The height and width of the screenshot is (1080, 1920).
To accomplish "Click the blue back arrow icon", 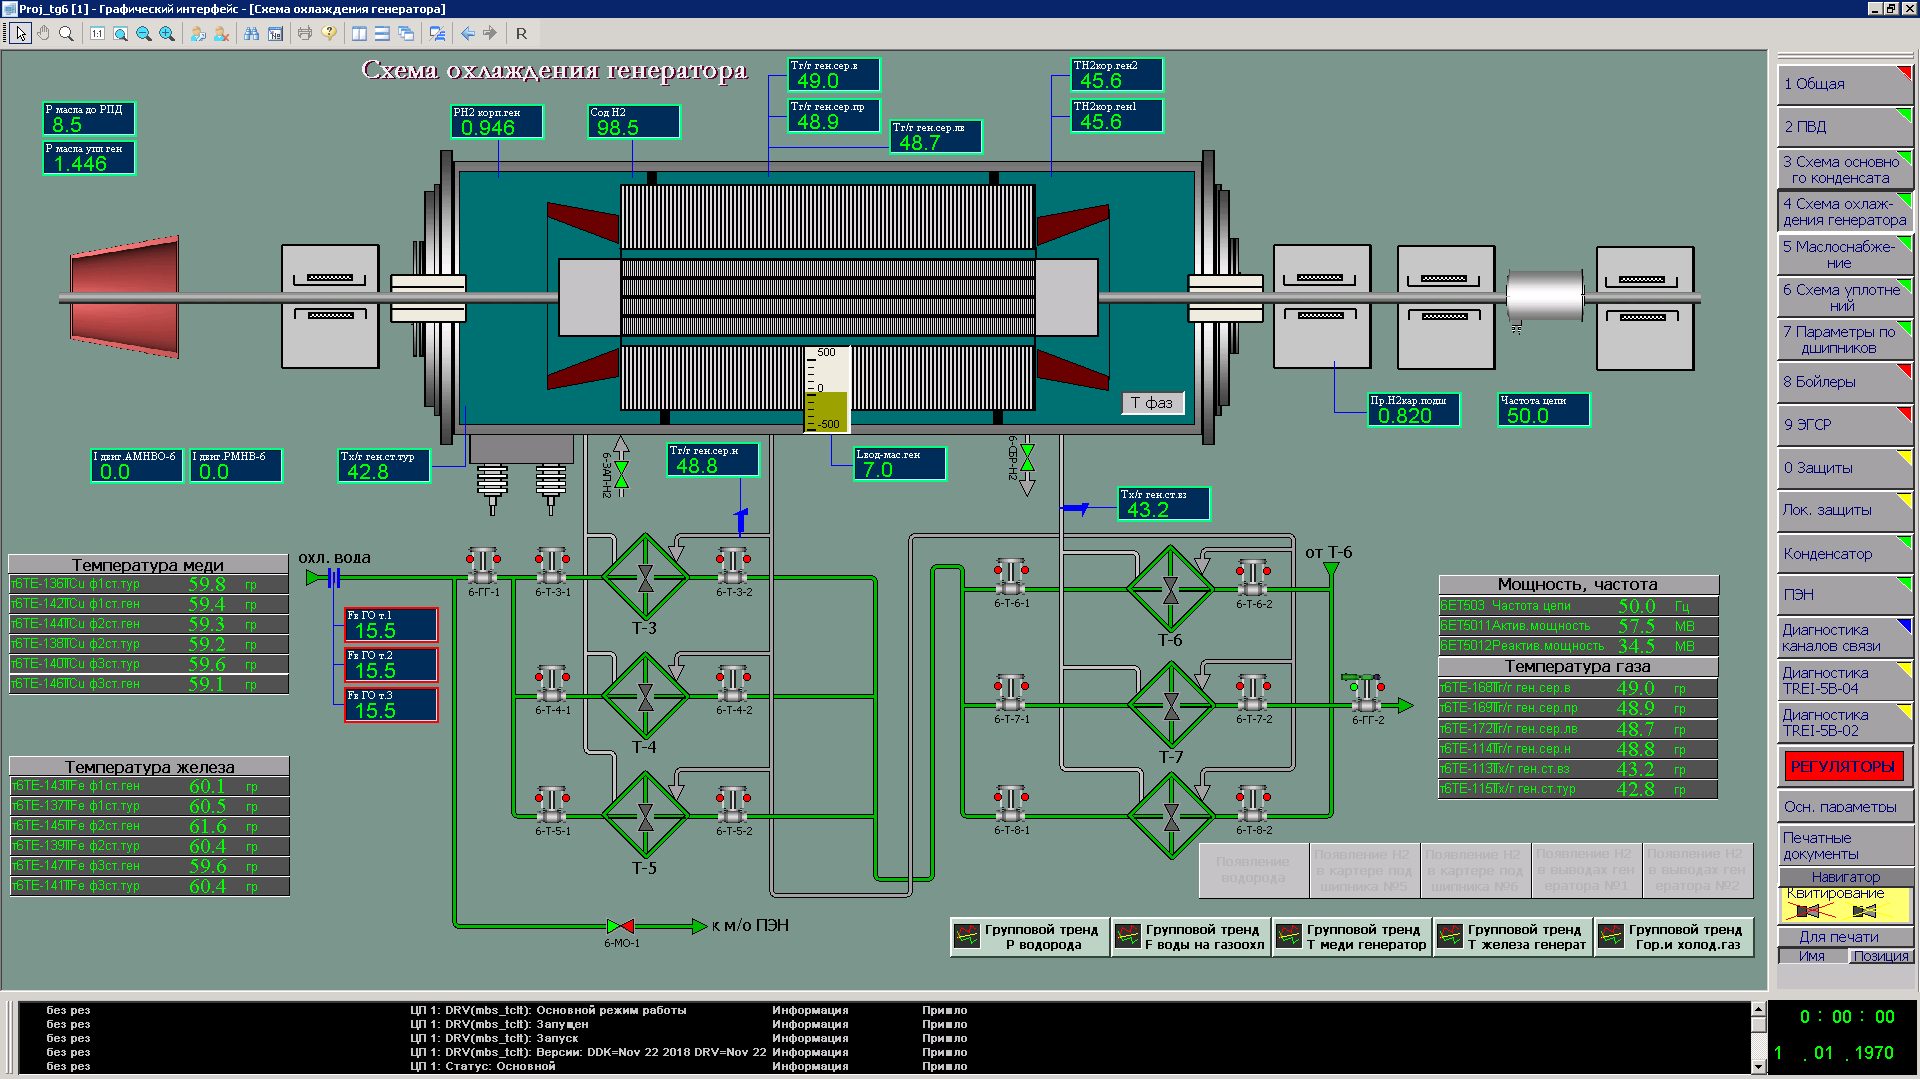I will coord(467,33).
